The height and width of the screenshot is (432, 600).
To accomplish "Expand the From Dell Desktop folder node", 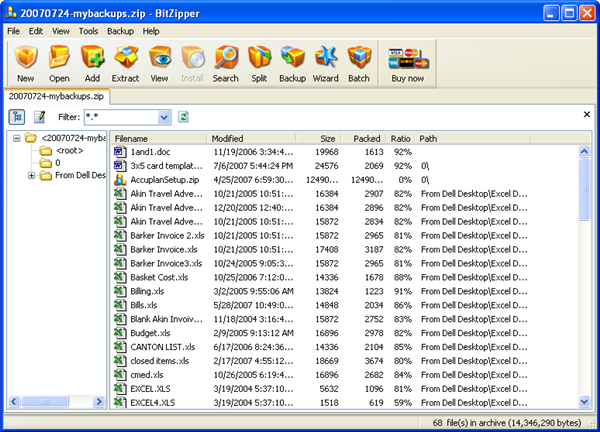I will pyautogui.click(x=31, y=176).
